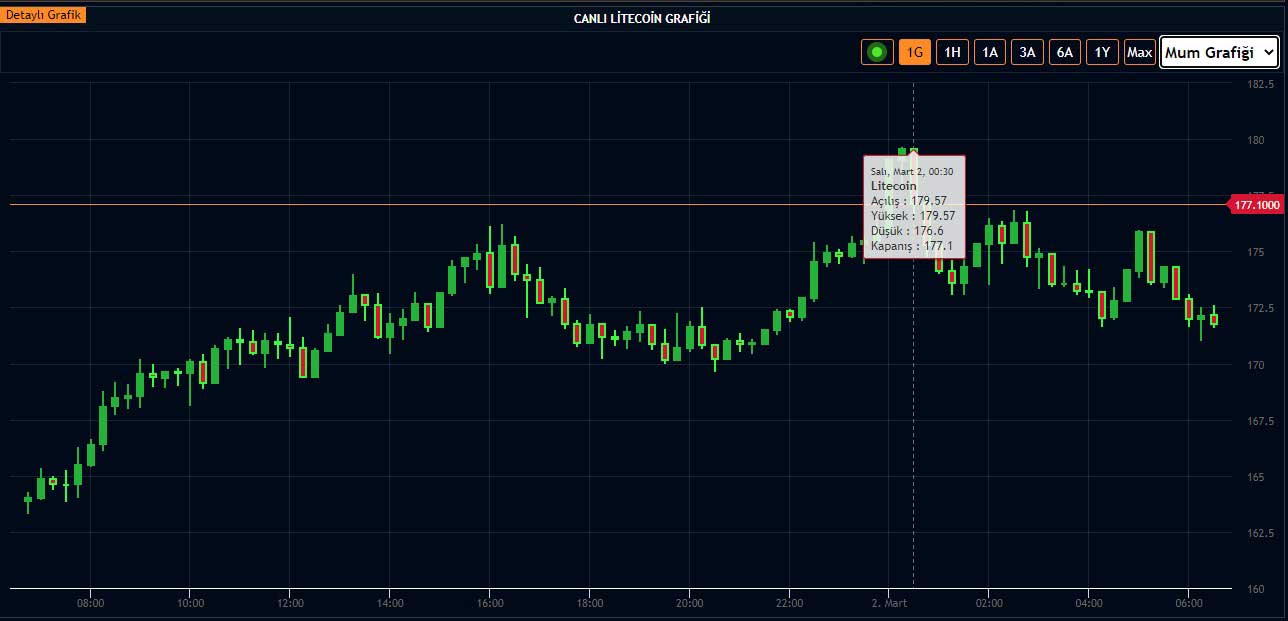This screenshot has height=621, width=1288.
Task: Switch to 6A time range
Action: point(1064,52)
